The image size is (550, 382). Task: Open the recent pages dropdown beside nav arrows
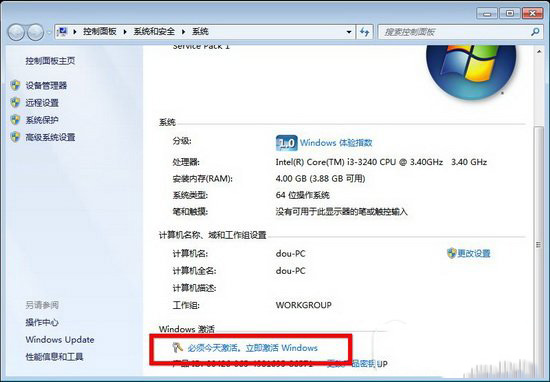pos(49,32)
